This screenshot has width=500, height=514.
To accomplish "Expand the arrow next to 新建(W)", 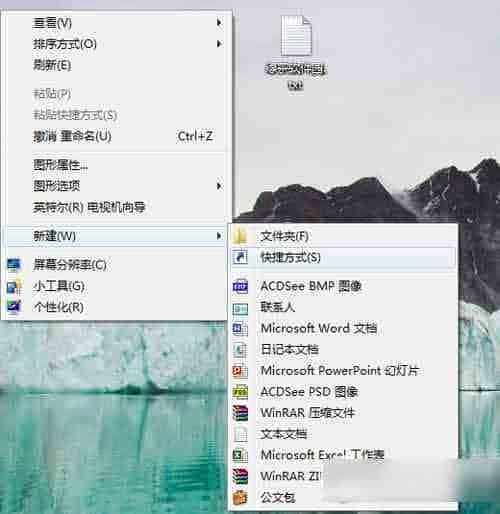I will (219, 236).
